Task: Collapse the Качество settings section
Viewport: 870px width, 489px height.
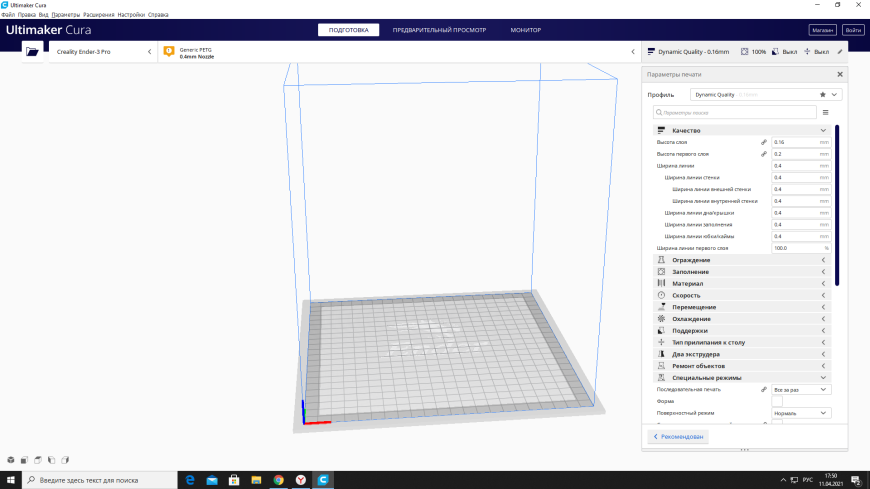Action: (742, 130)
